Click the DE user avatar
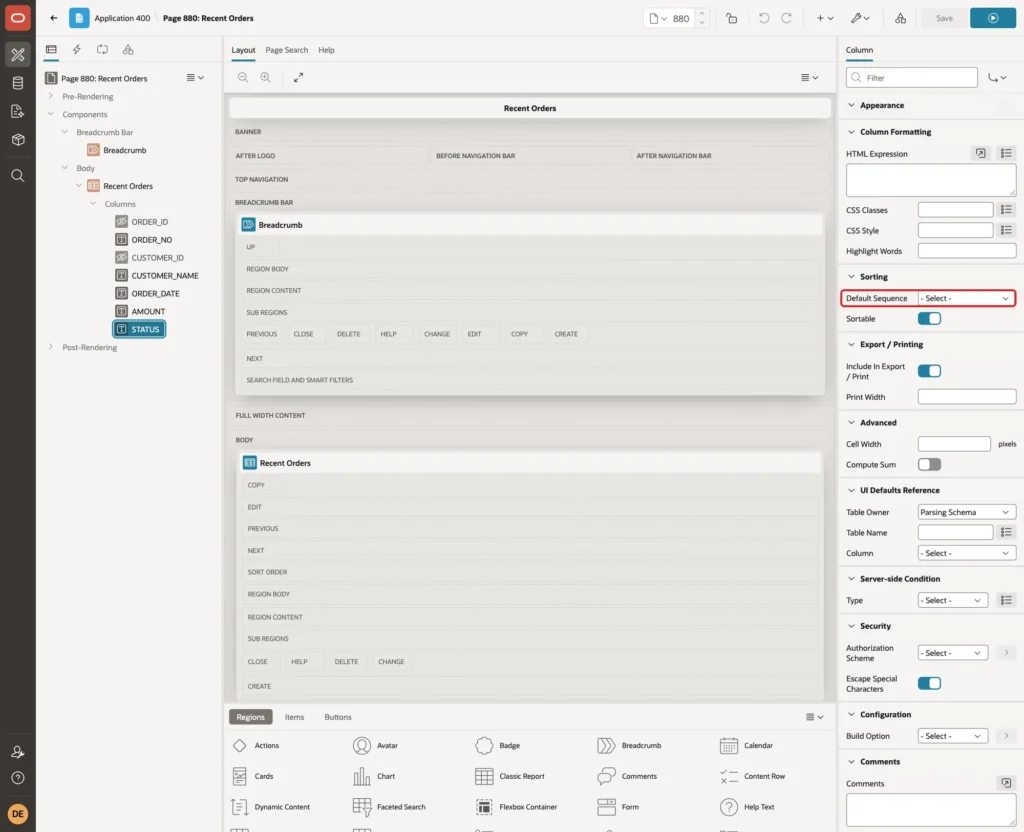Viewport: 1024px width, 832px height. click(18, 814)
